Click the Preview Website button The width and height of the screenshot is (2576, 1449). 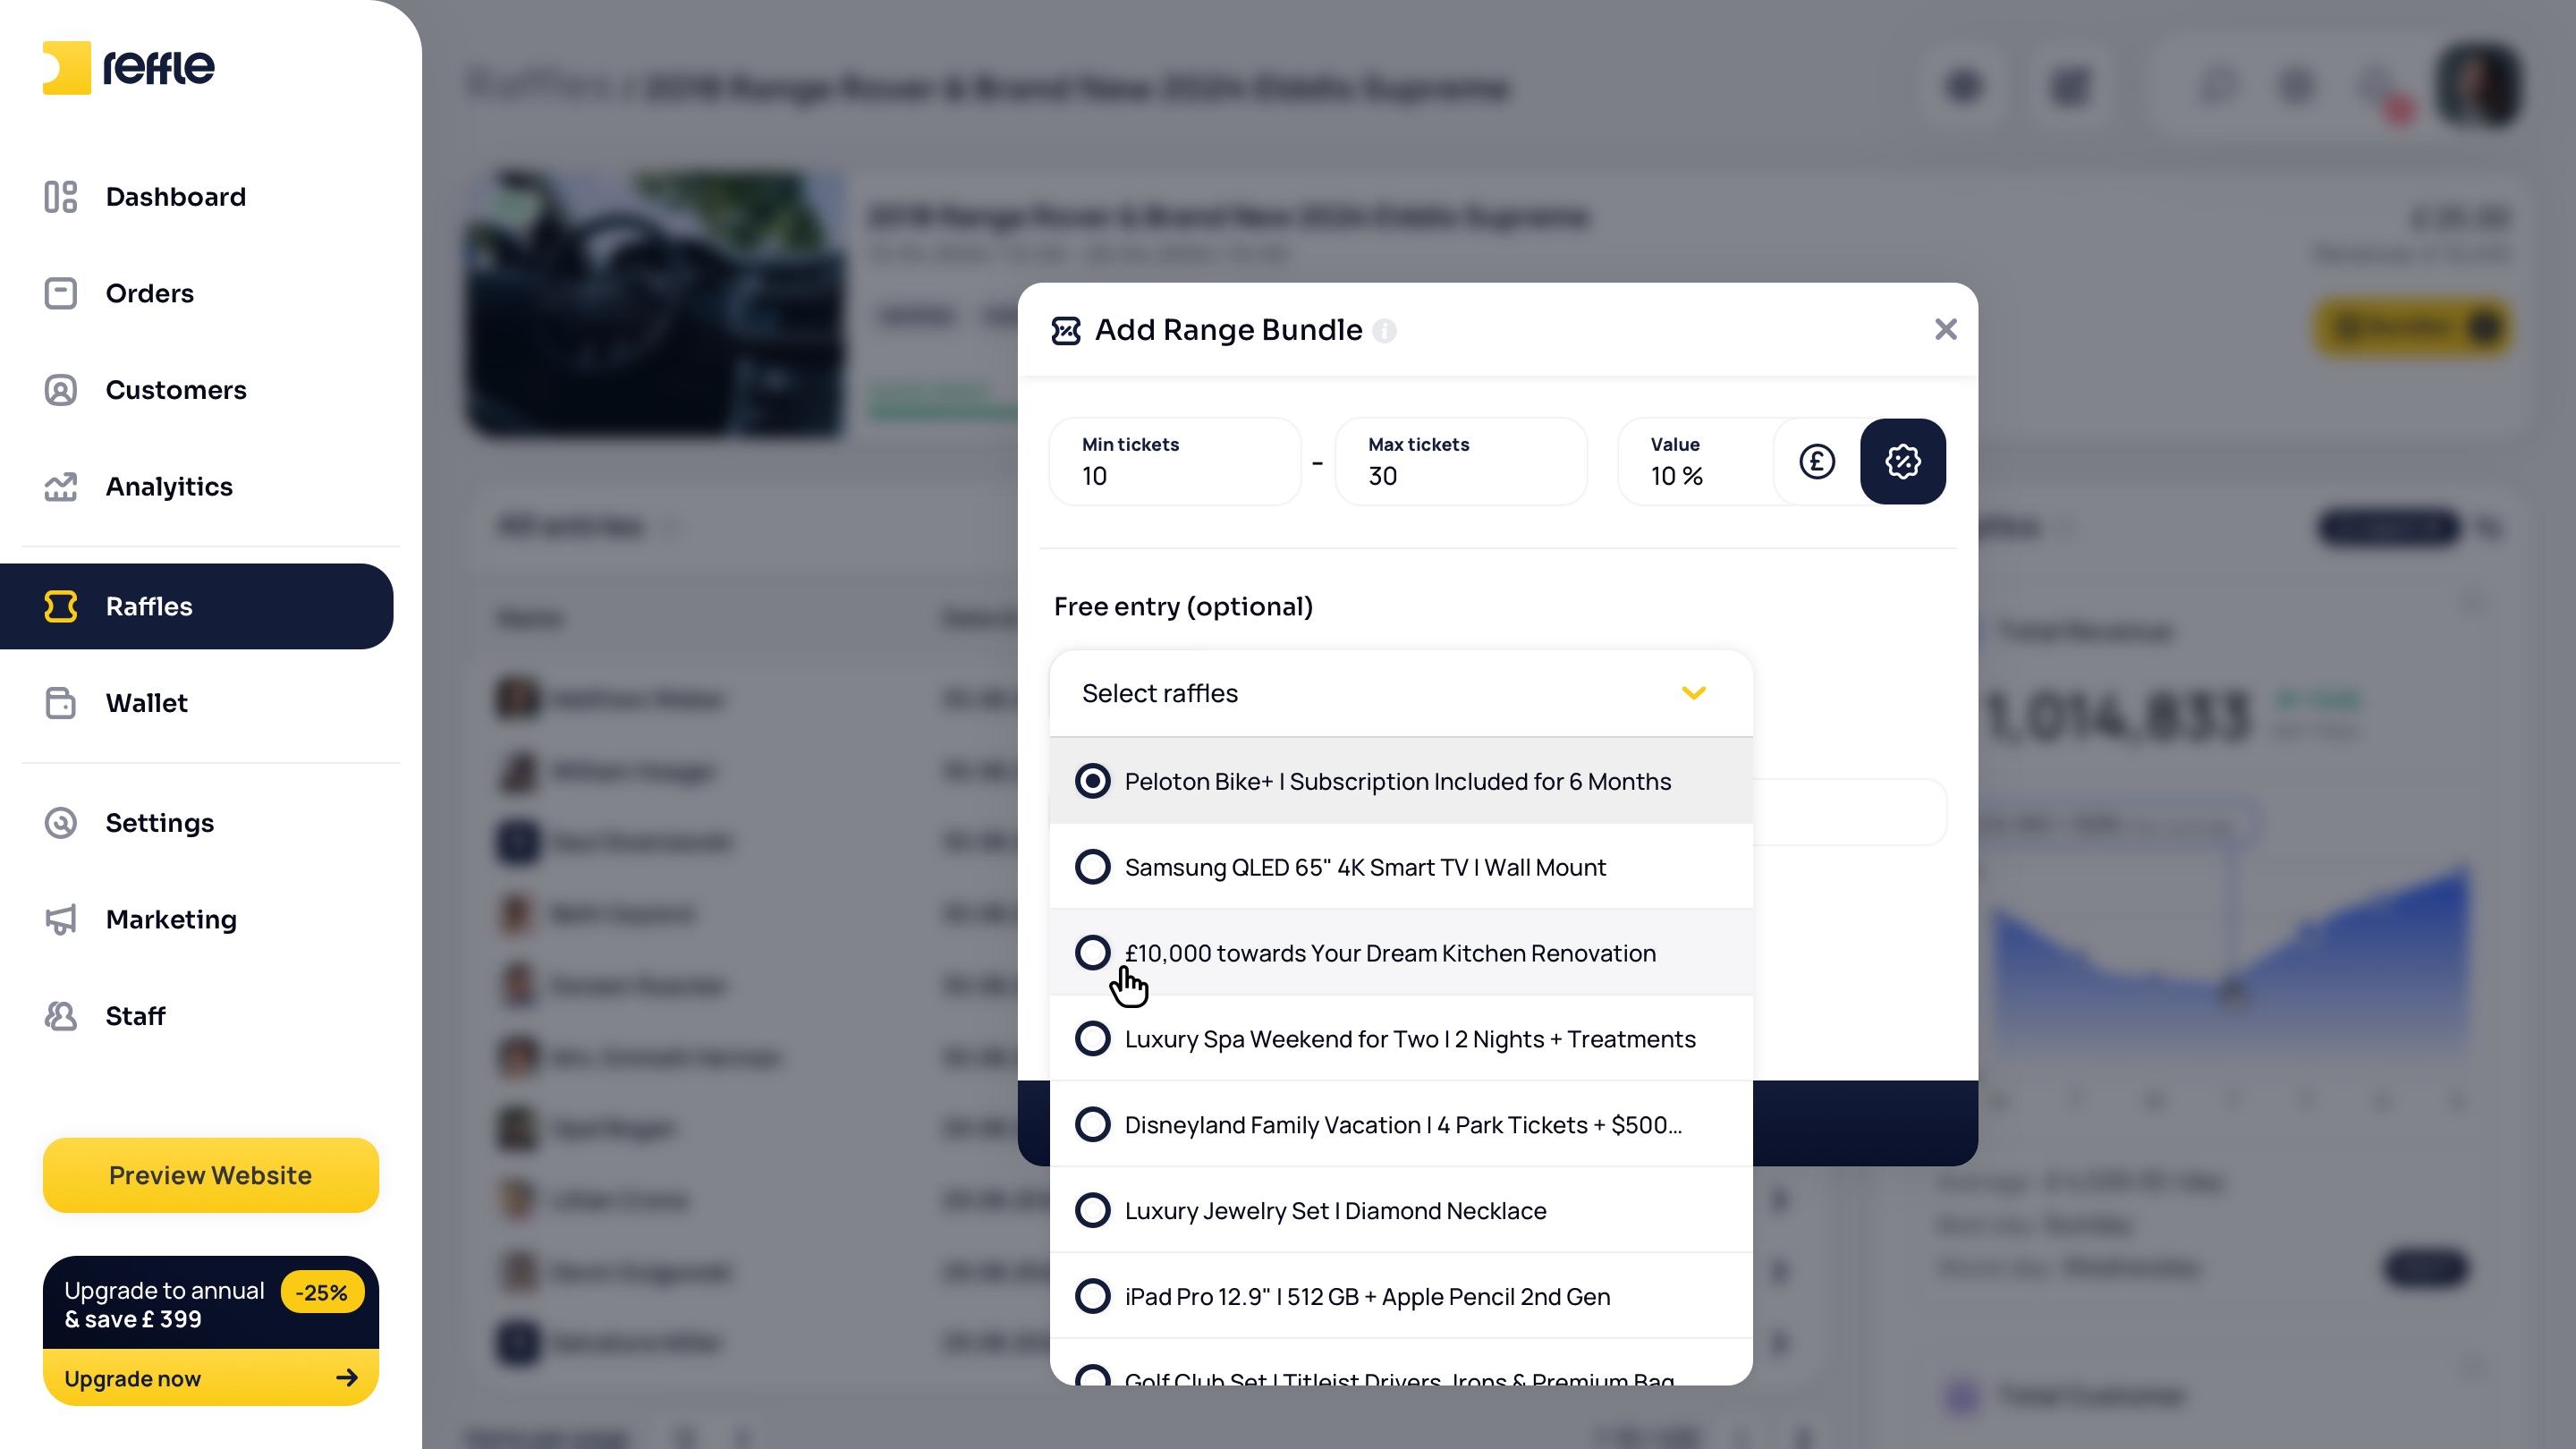click(211, 1175)
